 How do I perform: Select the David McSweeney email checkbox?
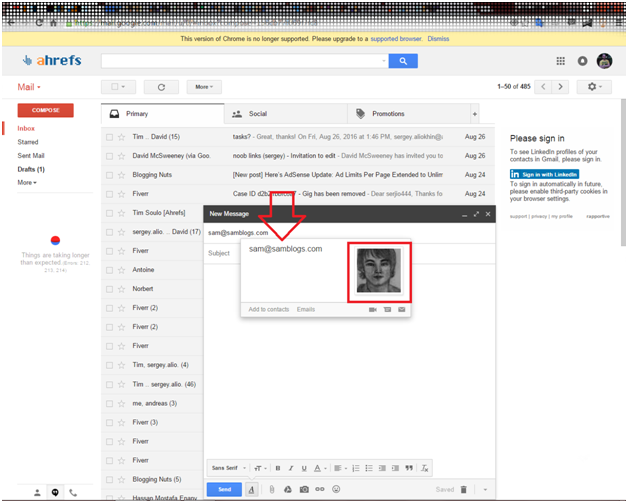pyautogui.click(x=109, y=156)
